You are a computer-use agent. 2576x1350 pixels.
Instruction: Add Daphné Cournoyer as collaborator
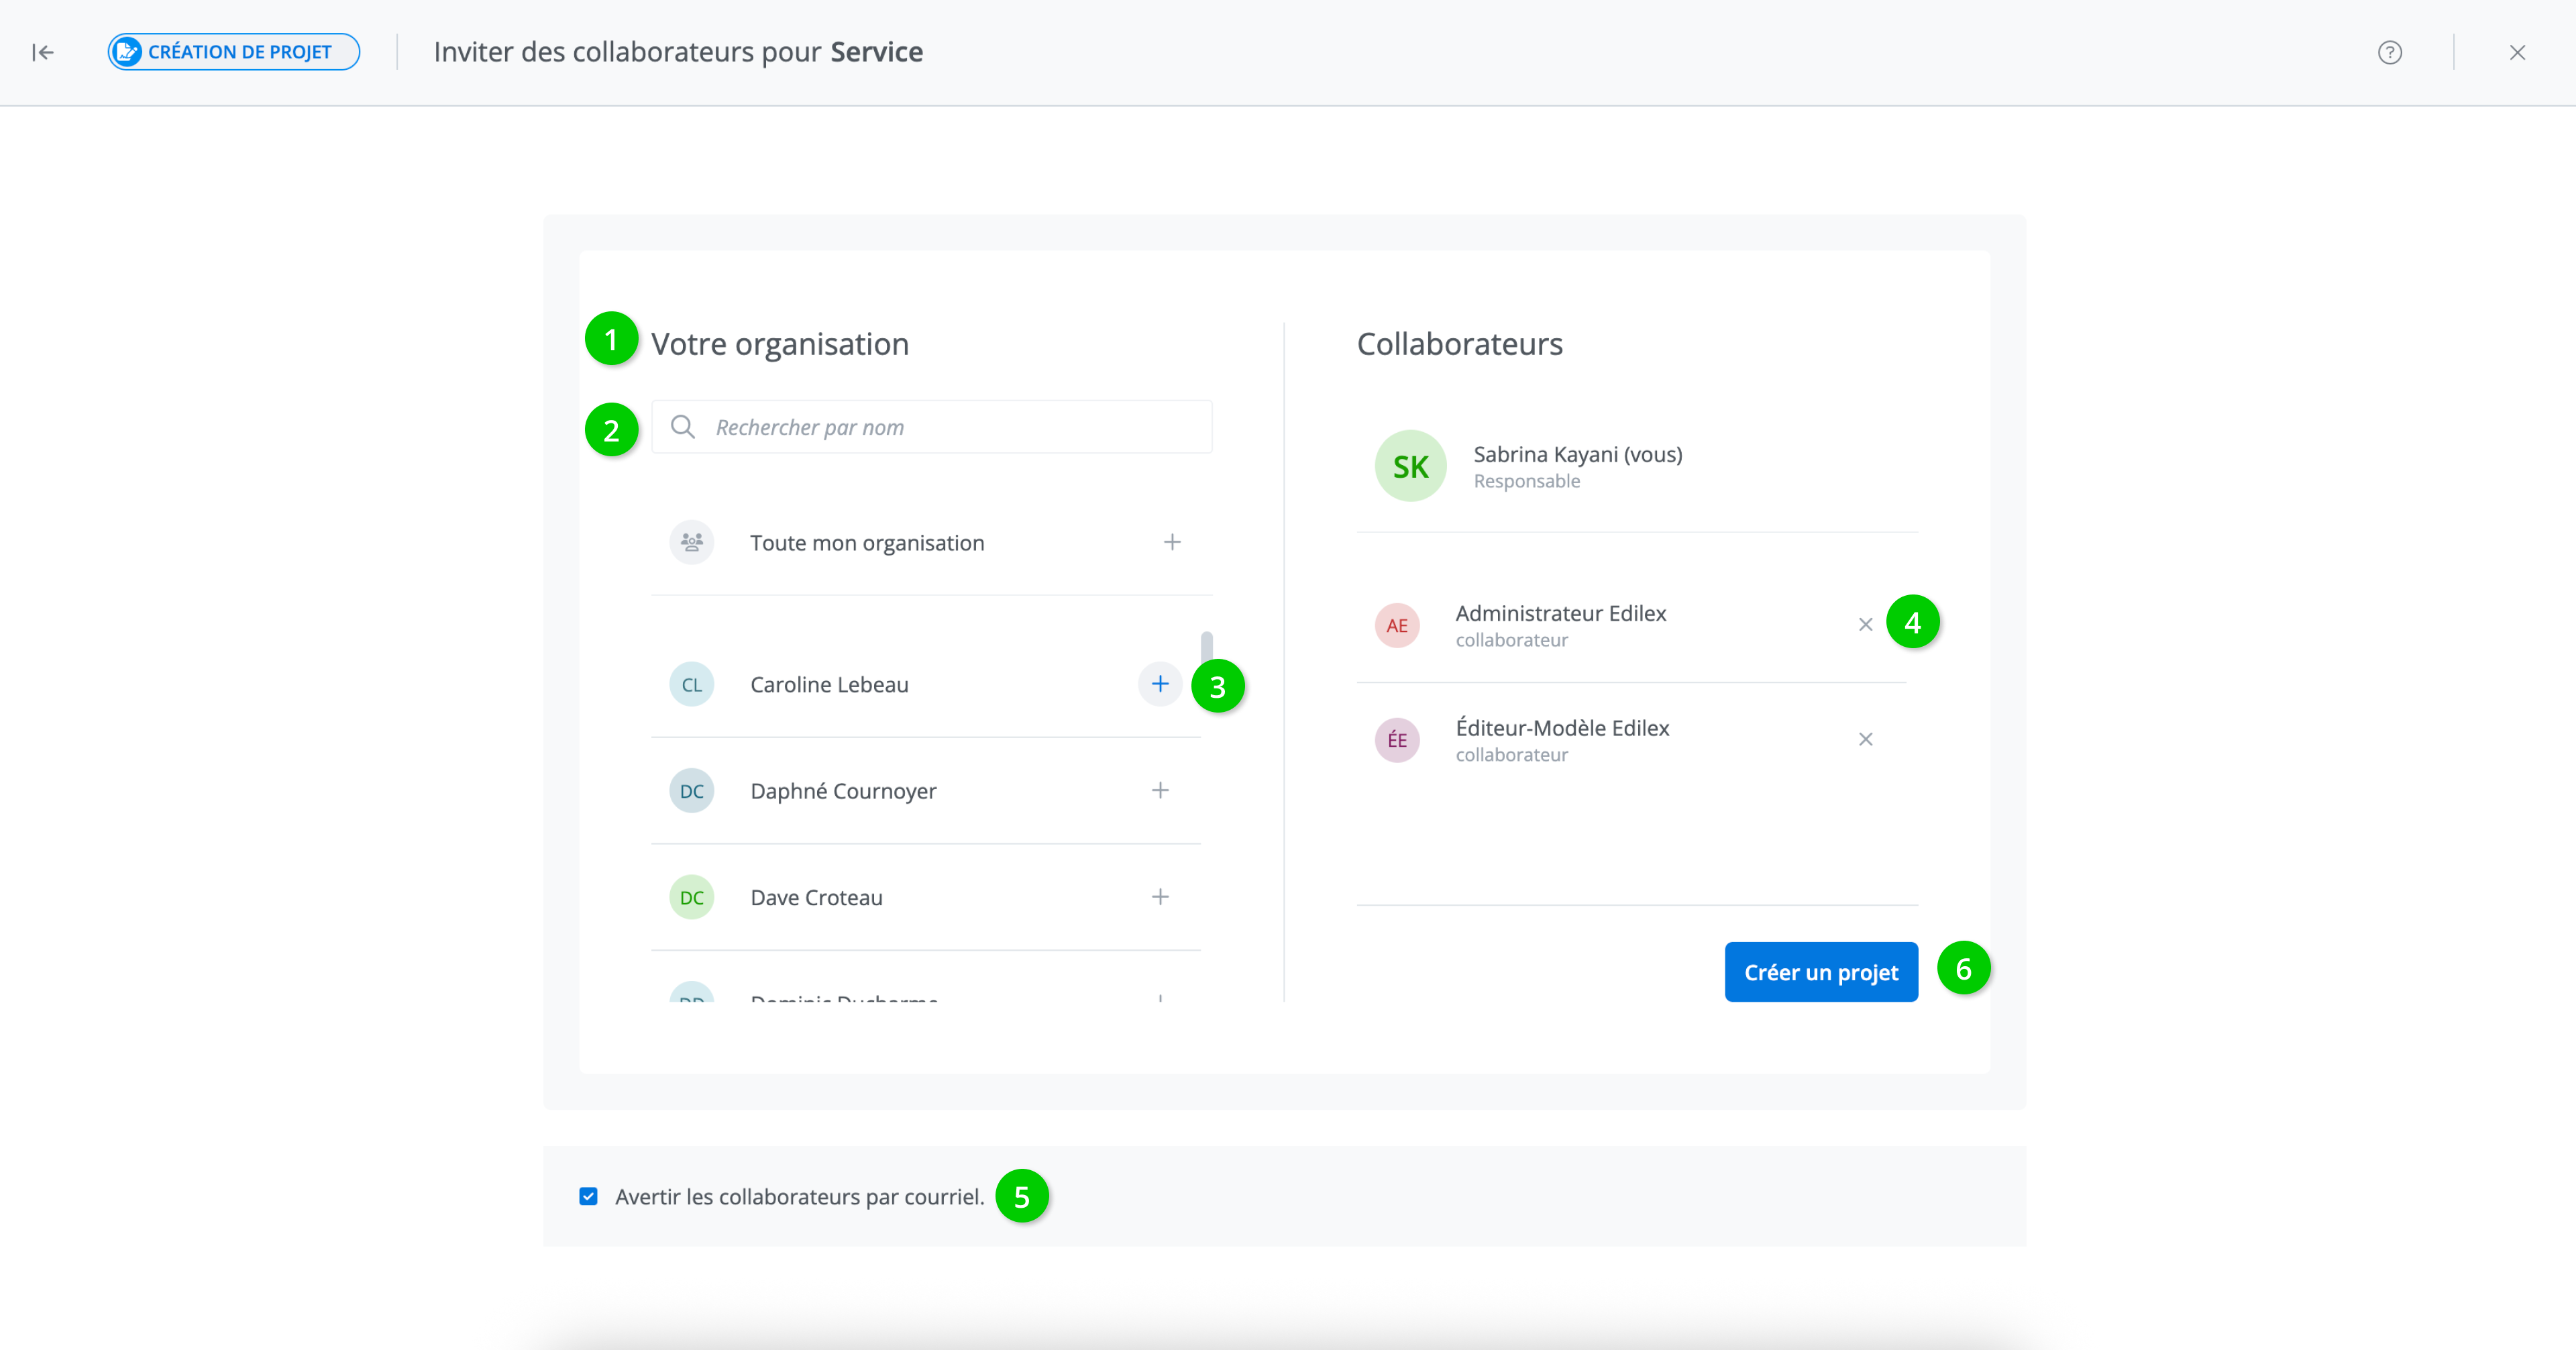(x=1160, y=790)
